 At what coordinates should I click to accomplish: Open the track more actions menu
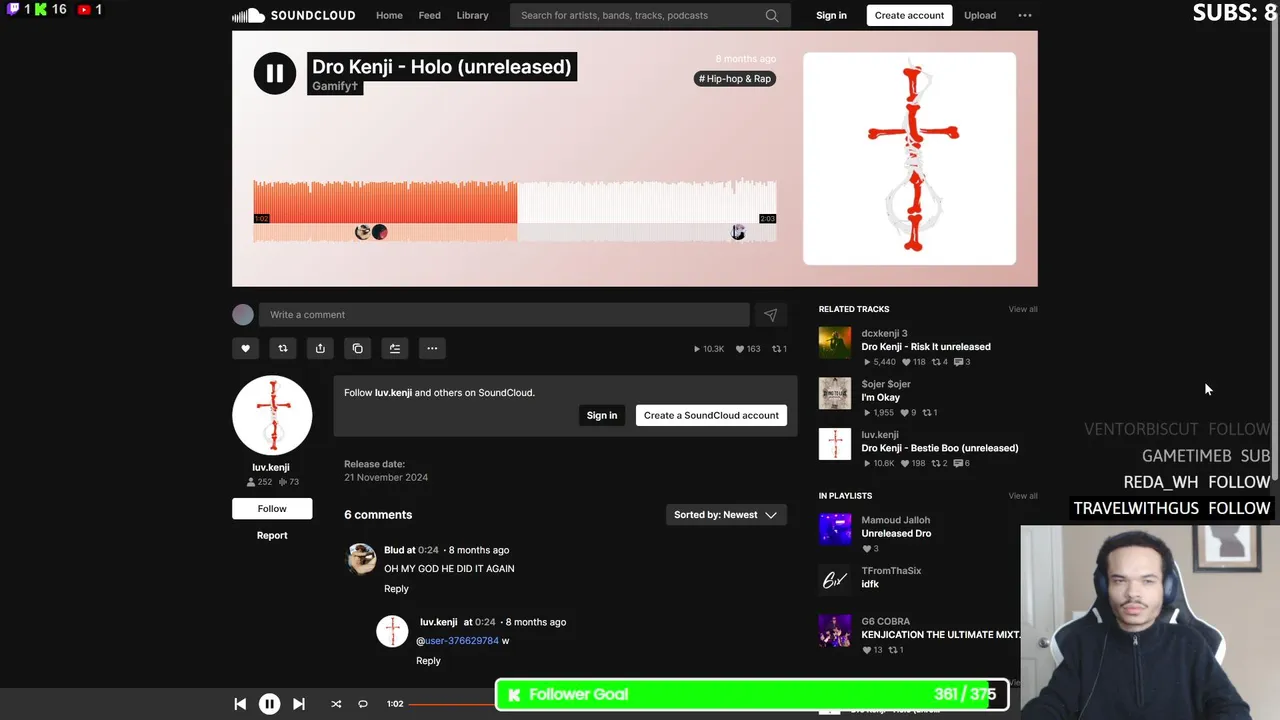[432, 348]
